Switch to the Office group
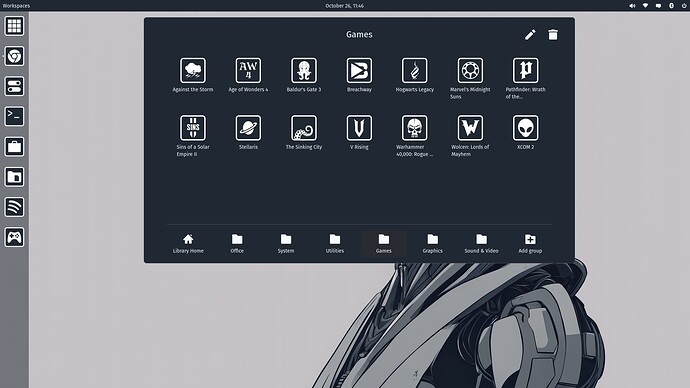The image size is (690, 388). pos(237,244)
